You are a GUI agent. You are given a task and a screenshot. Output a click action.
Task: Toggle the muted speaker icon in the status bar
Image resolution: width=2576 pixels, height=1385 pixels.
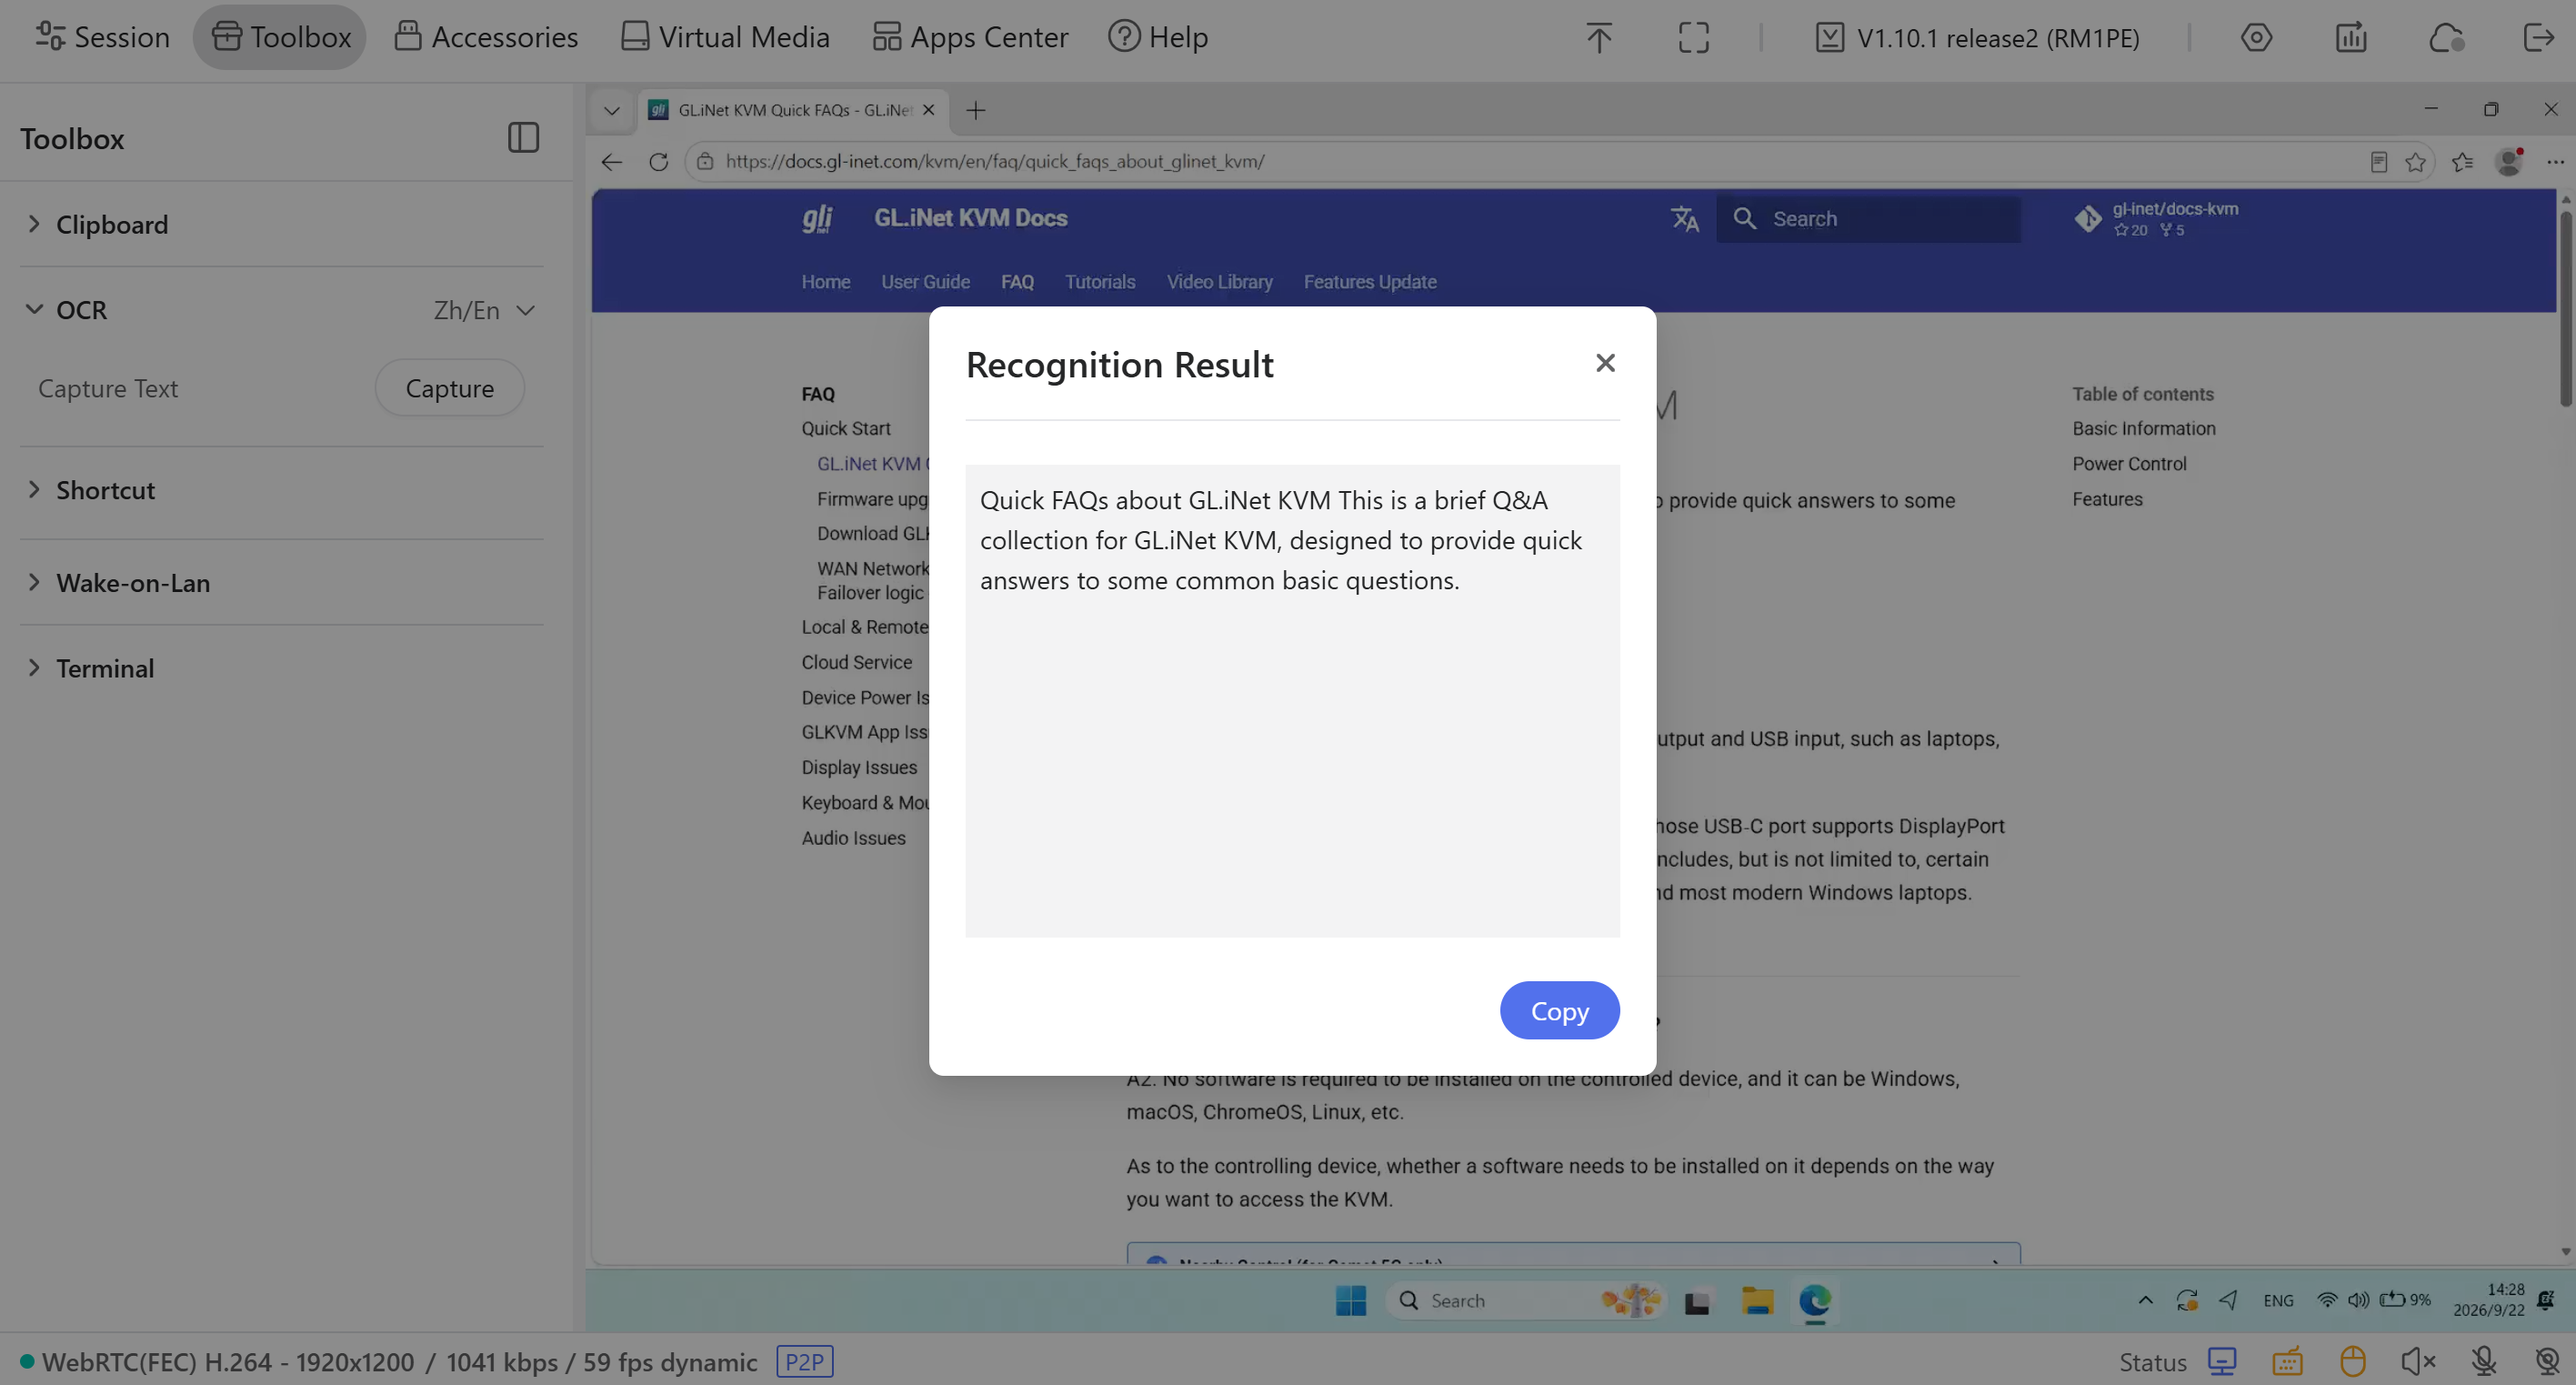tap(2418, 1361)
